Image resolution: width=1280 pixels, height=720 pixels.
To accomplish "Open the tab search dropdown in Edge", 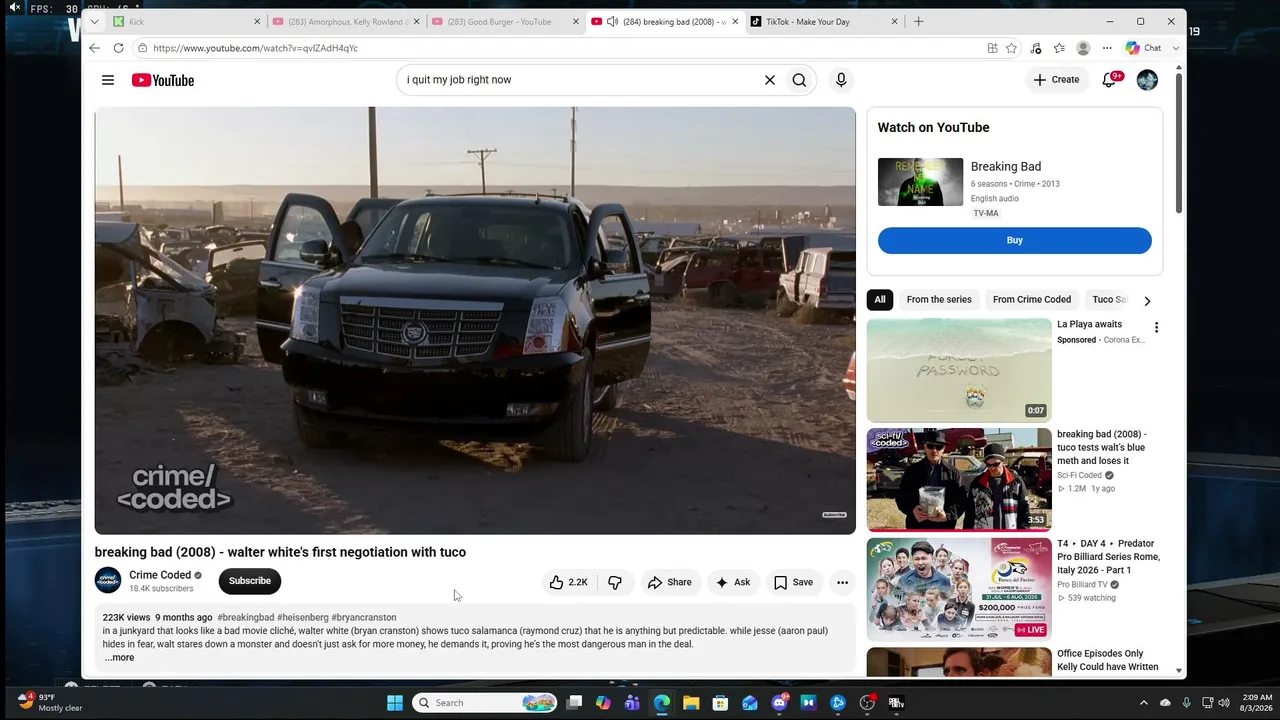I will coord(94,21).
